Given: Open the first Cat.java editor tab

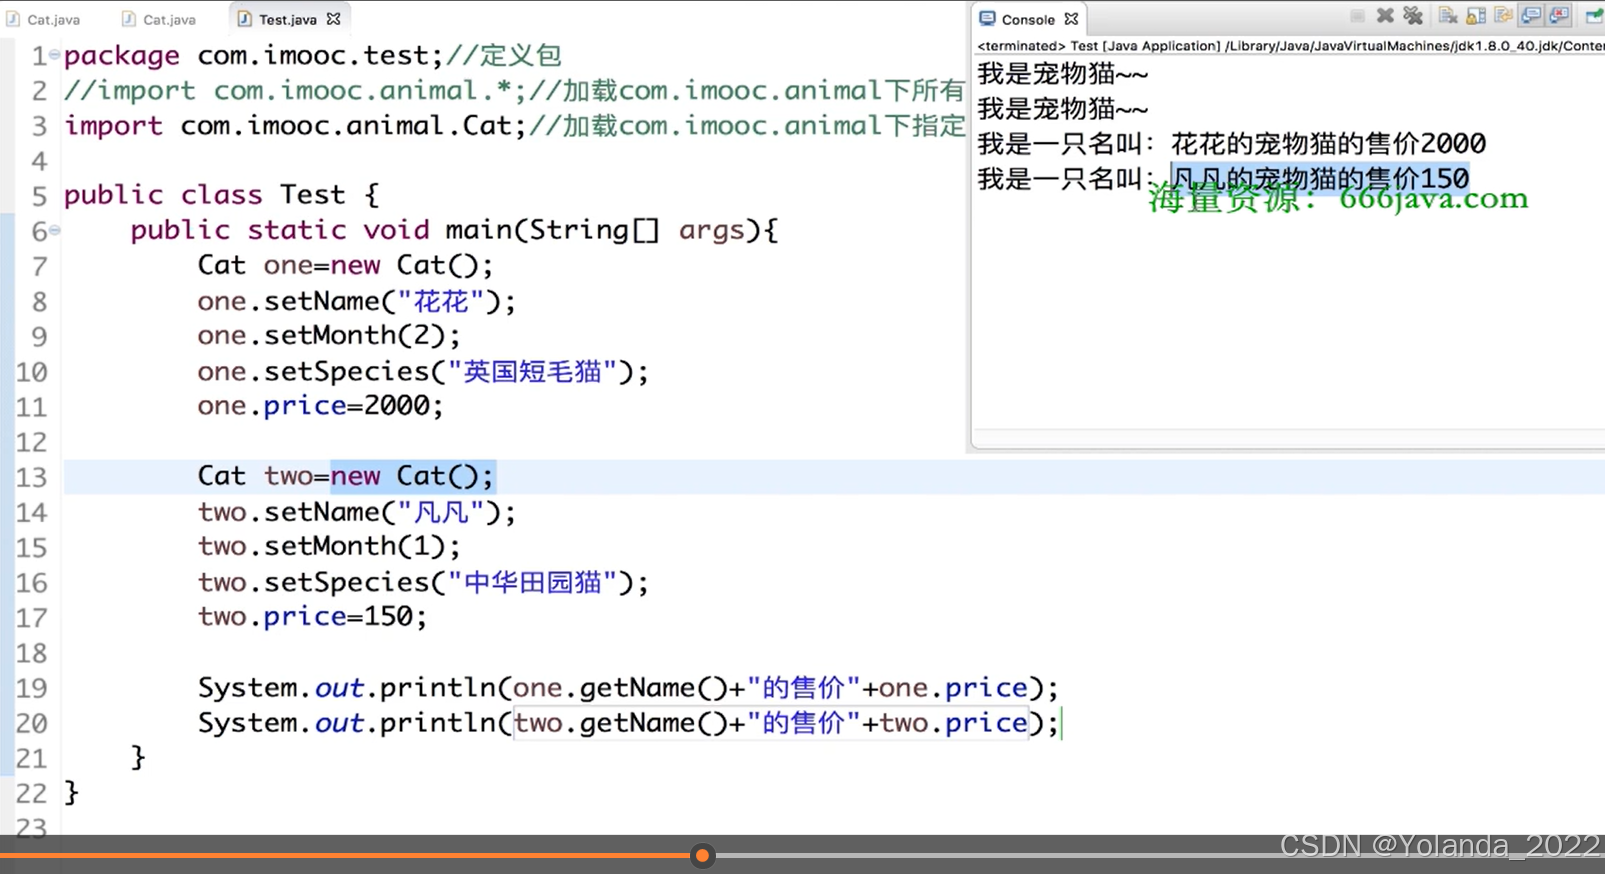Looking at the screenshot, I should point(44,19).
